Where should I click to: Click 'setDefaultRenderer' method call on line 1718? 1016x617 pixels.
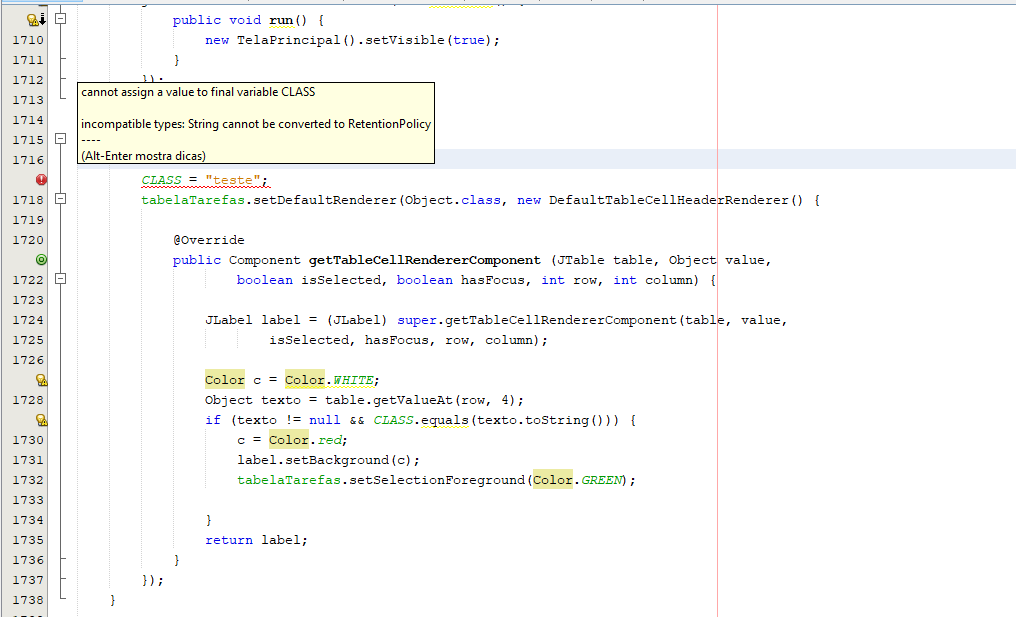click(x=325, y=200)
